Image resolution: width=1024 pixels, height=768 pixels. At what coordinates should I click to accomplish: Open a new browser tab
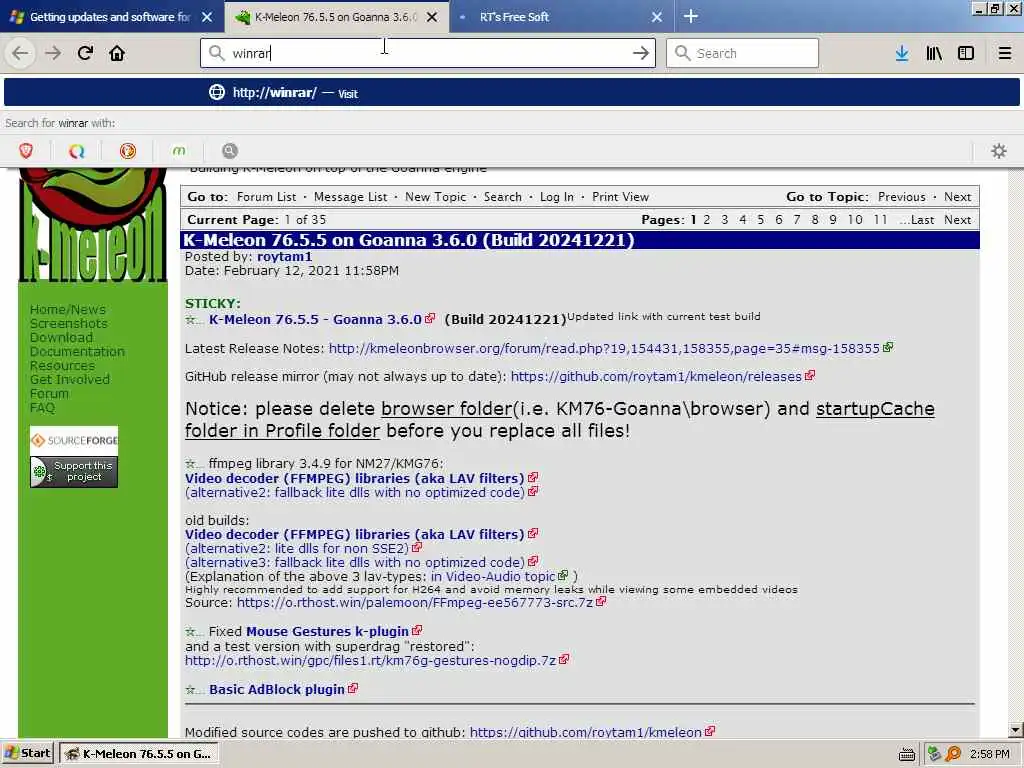(x=691, y=16)
